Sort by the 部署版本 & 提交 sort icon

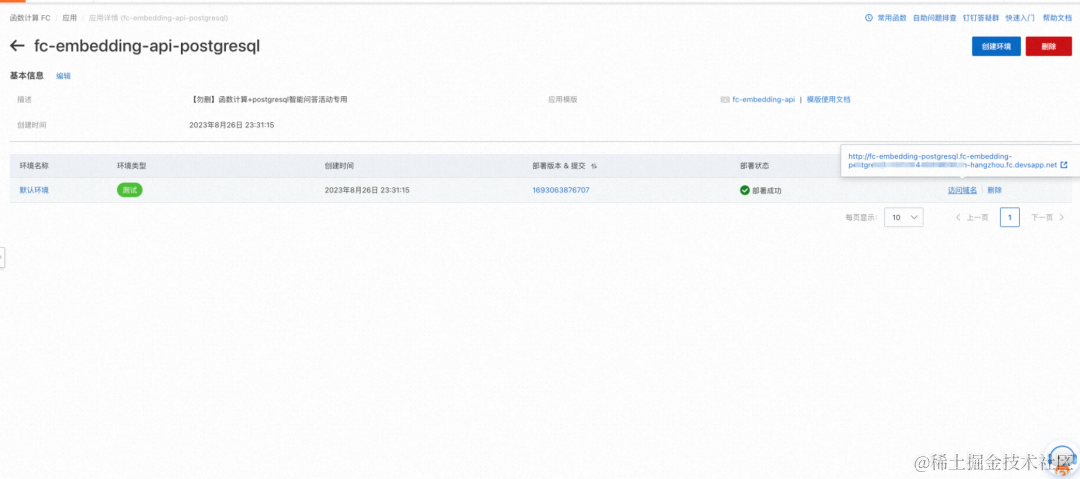pos(594,167)
